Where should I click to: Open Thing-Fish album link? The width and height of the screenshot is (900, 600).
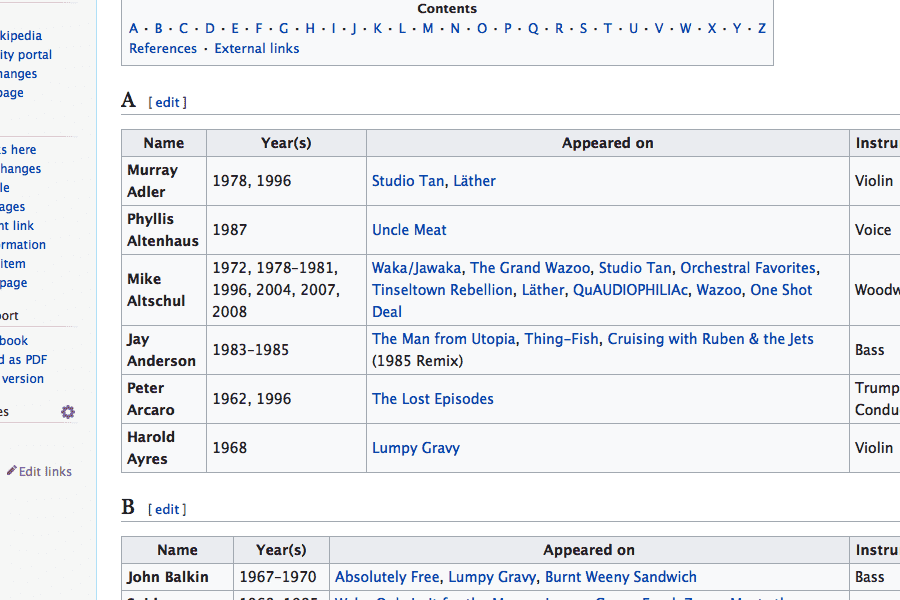coord(561,339)
